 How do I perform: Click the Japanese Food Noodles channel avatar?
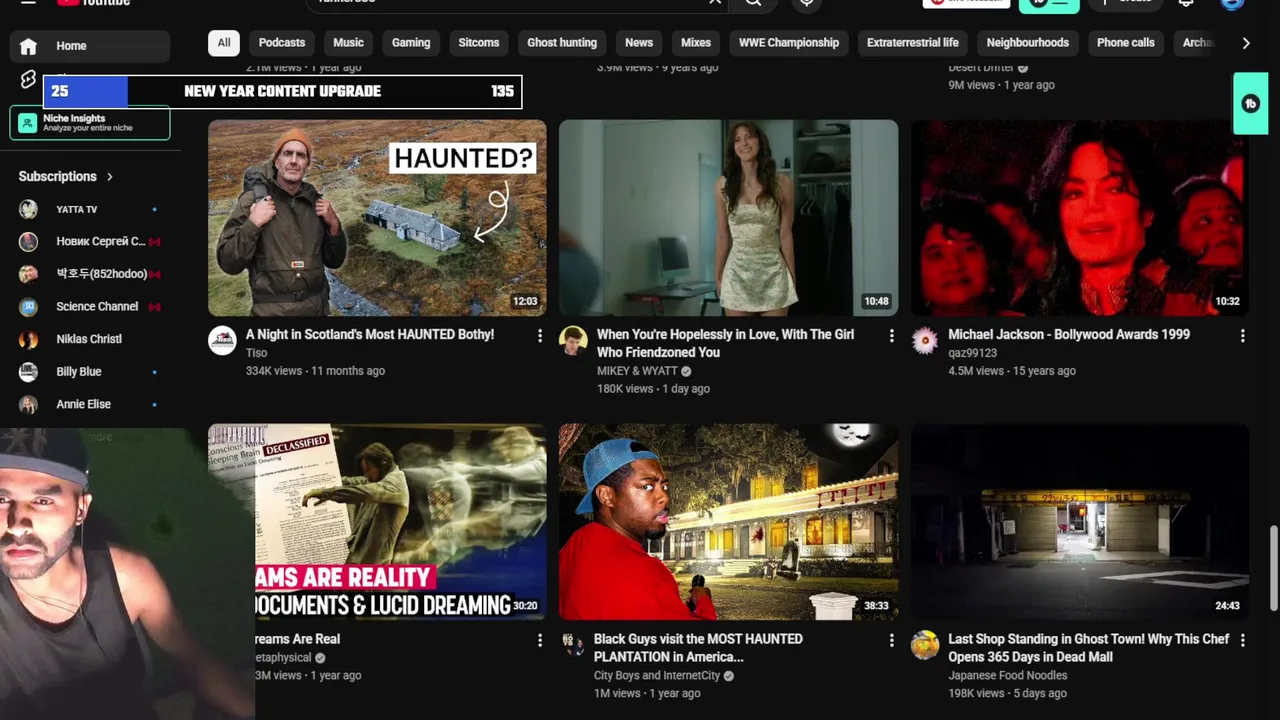tap(925, 644)
